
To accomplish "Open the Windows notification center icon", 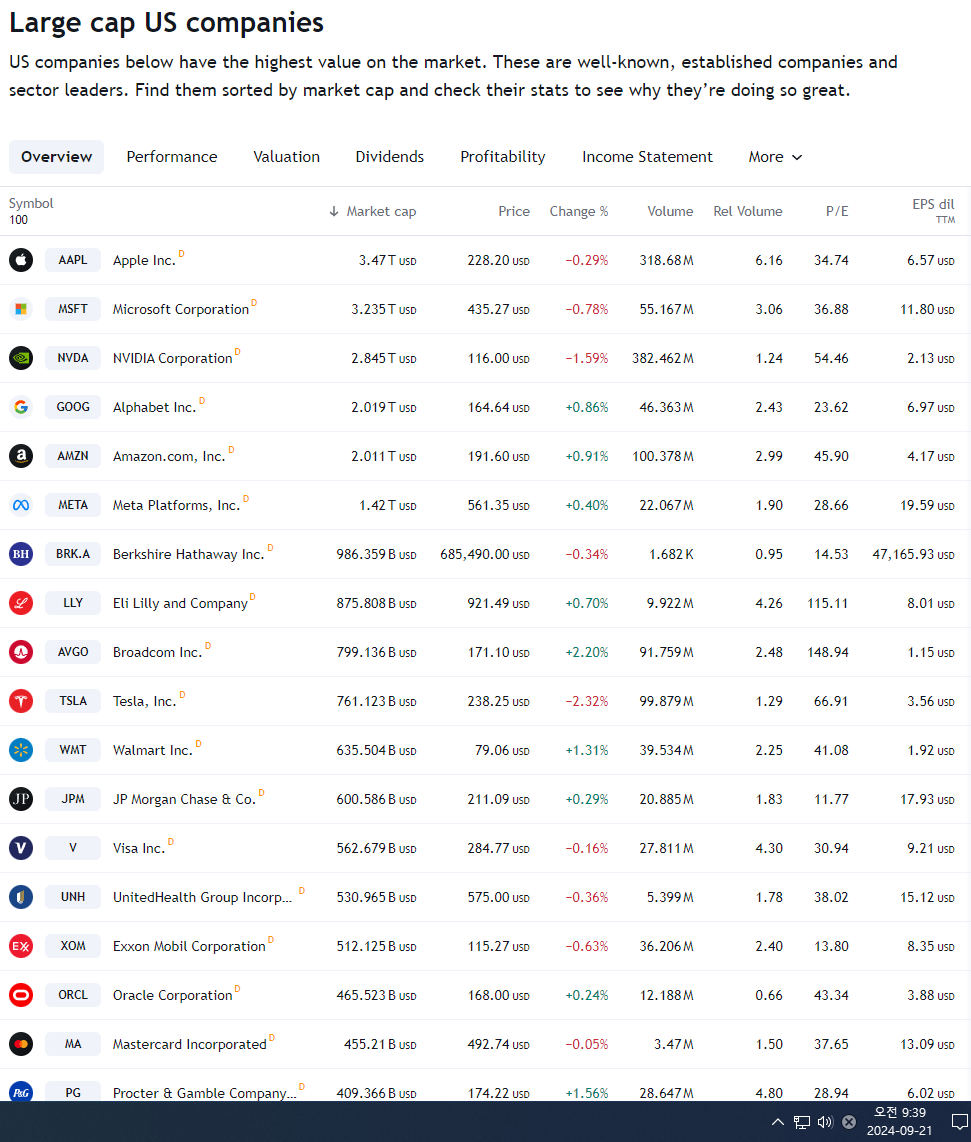I will (960, 1122).
